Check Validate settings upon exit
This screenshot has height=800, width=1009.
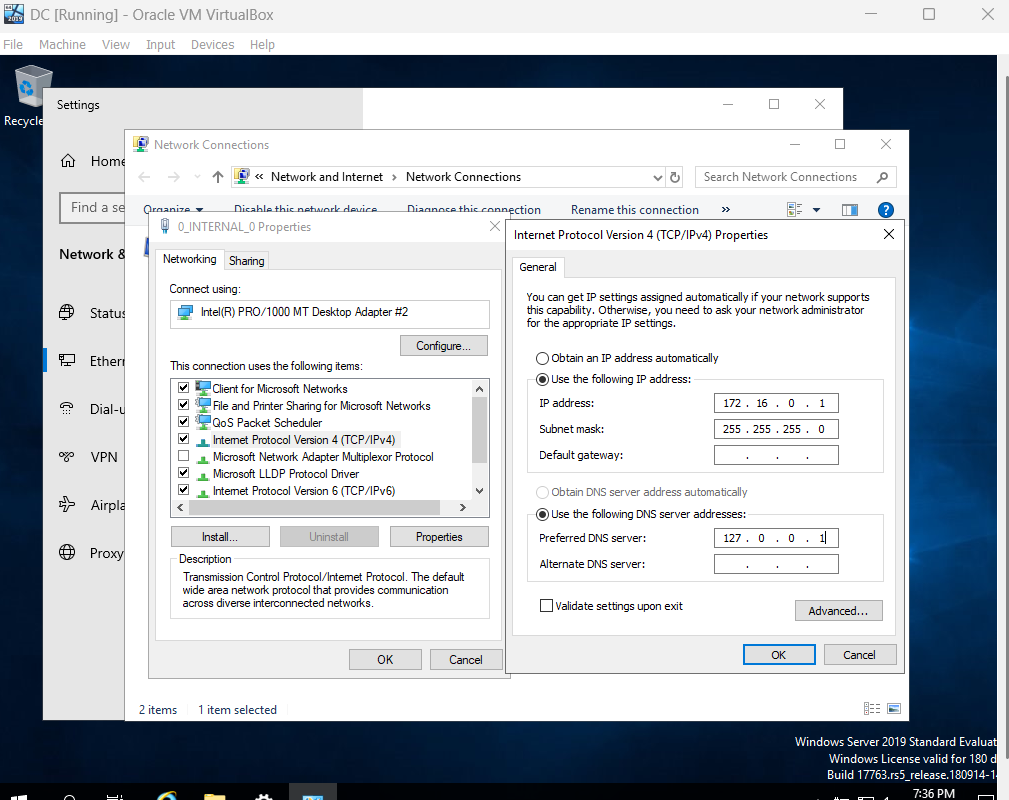point(546,606)
